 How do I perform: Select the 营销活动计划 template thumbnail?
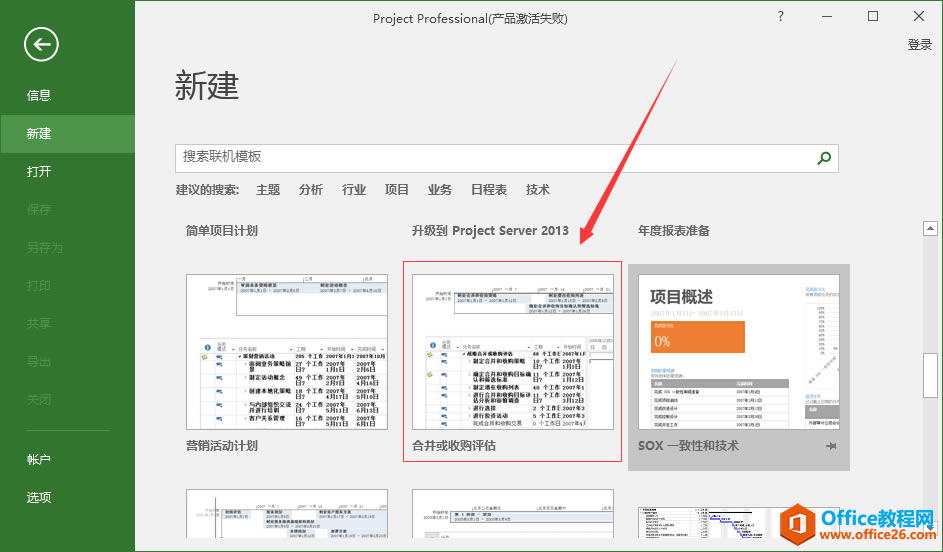tap(287, 351)
